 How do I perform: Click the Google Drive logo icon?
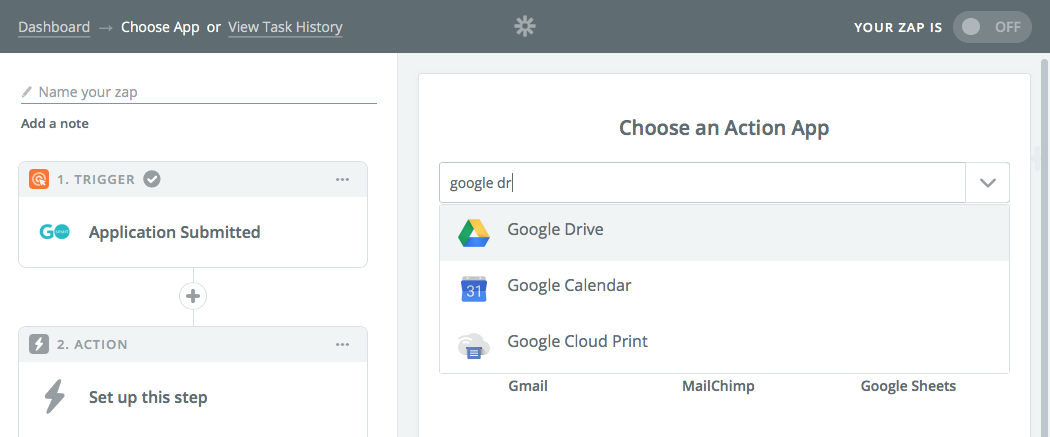click(x=473, y=233)
